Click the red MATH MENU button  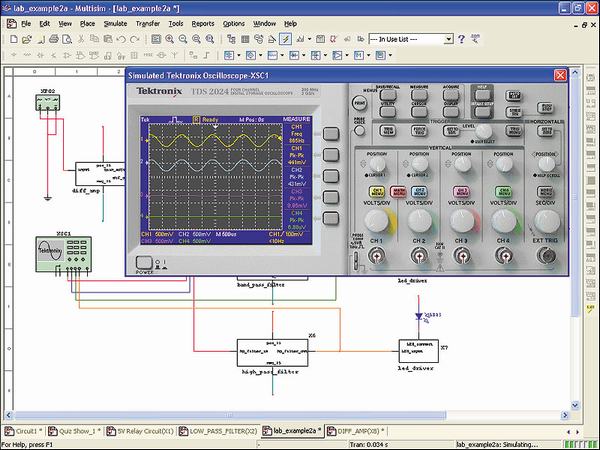[397, 190]
